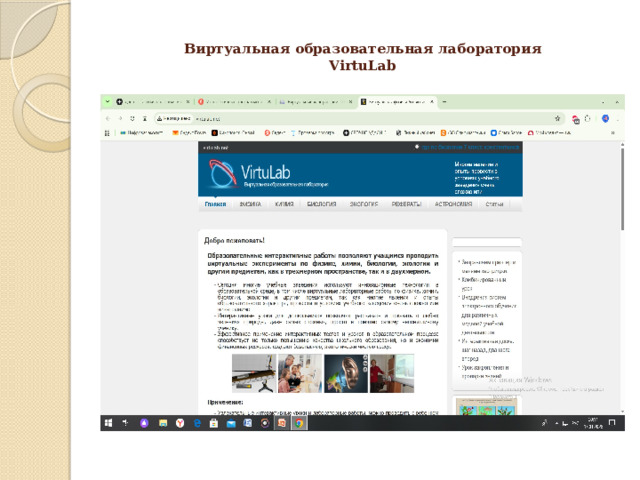
Task: Click the teacher at whiteboard thumbnail
Action: (392, 373)
